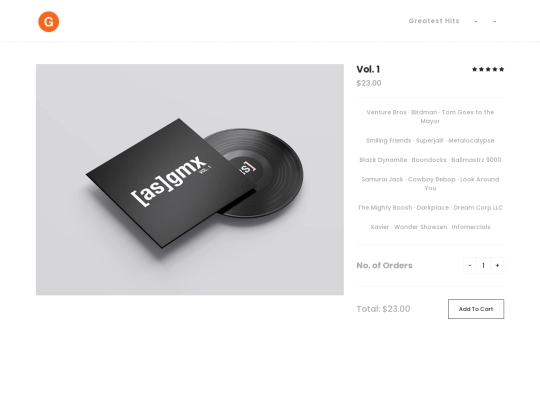Click the Vol. 1 product title
This screenshot has height=405, width=540.
tap(368, 69)
